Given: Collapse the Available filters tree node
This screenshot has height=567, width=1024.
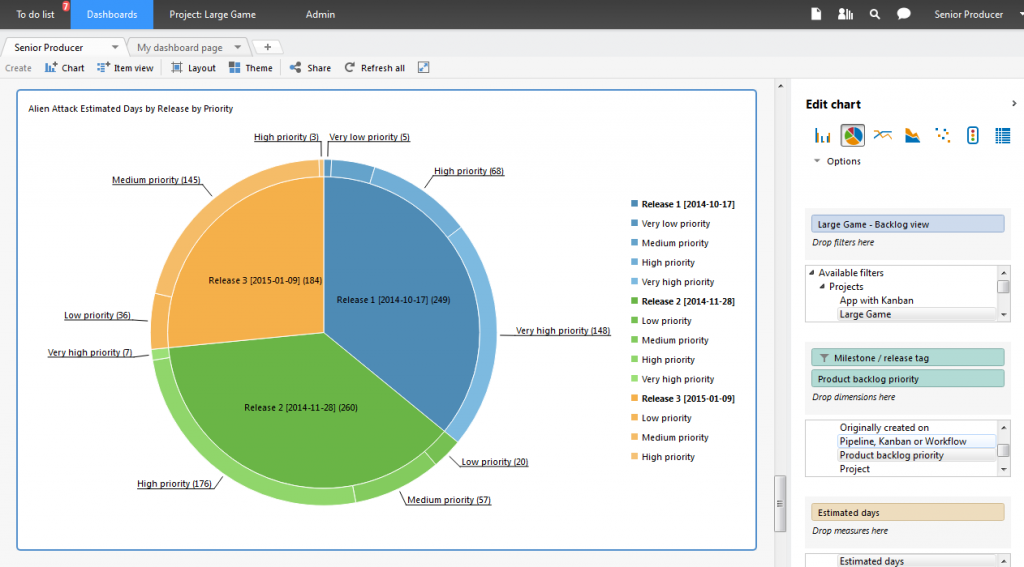Looking at the screenshot, I should point(811,273).
